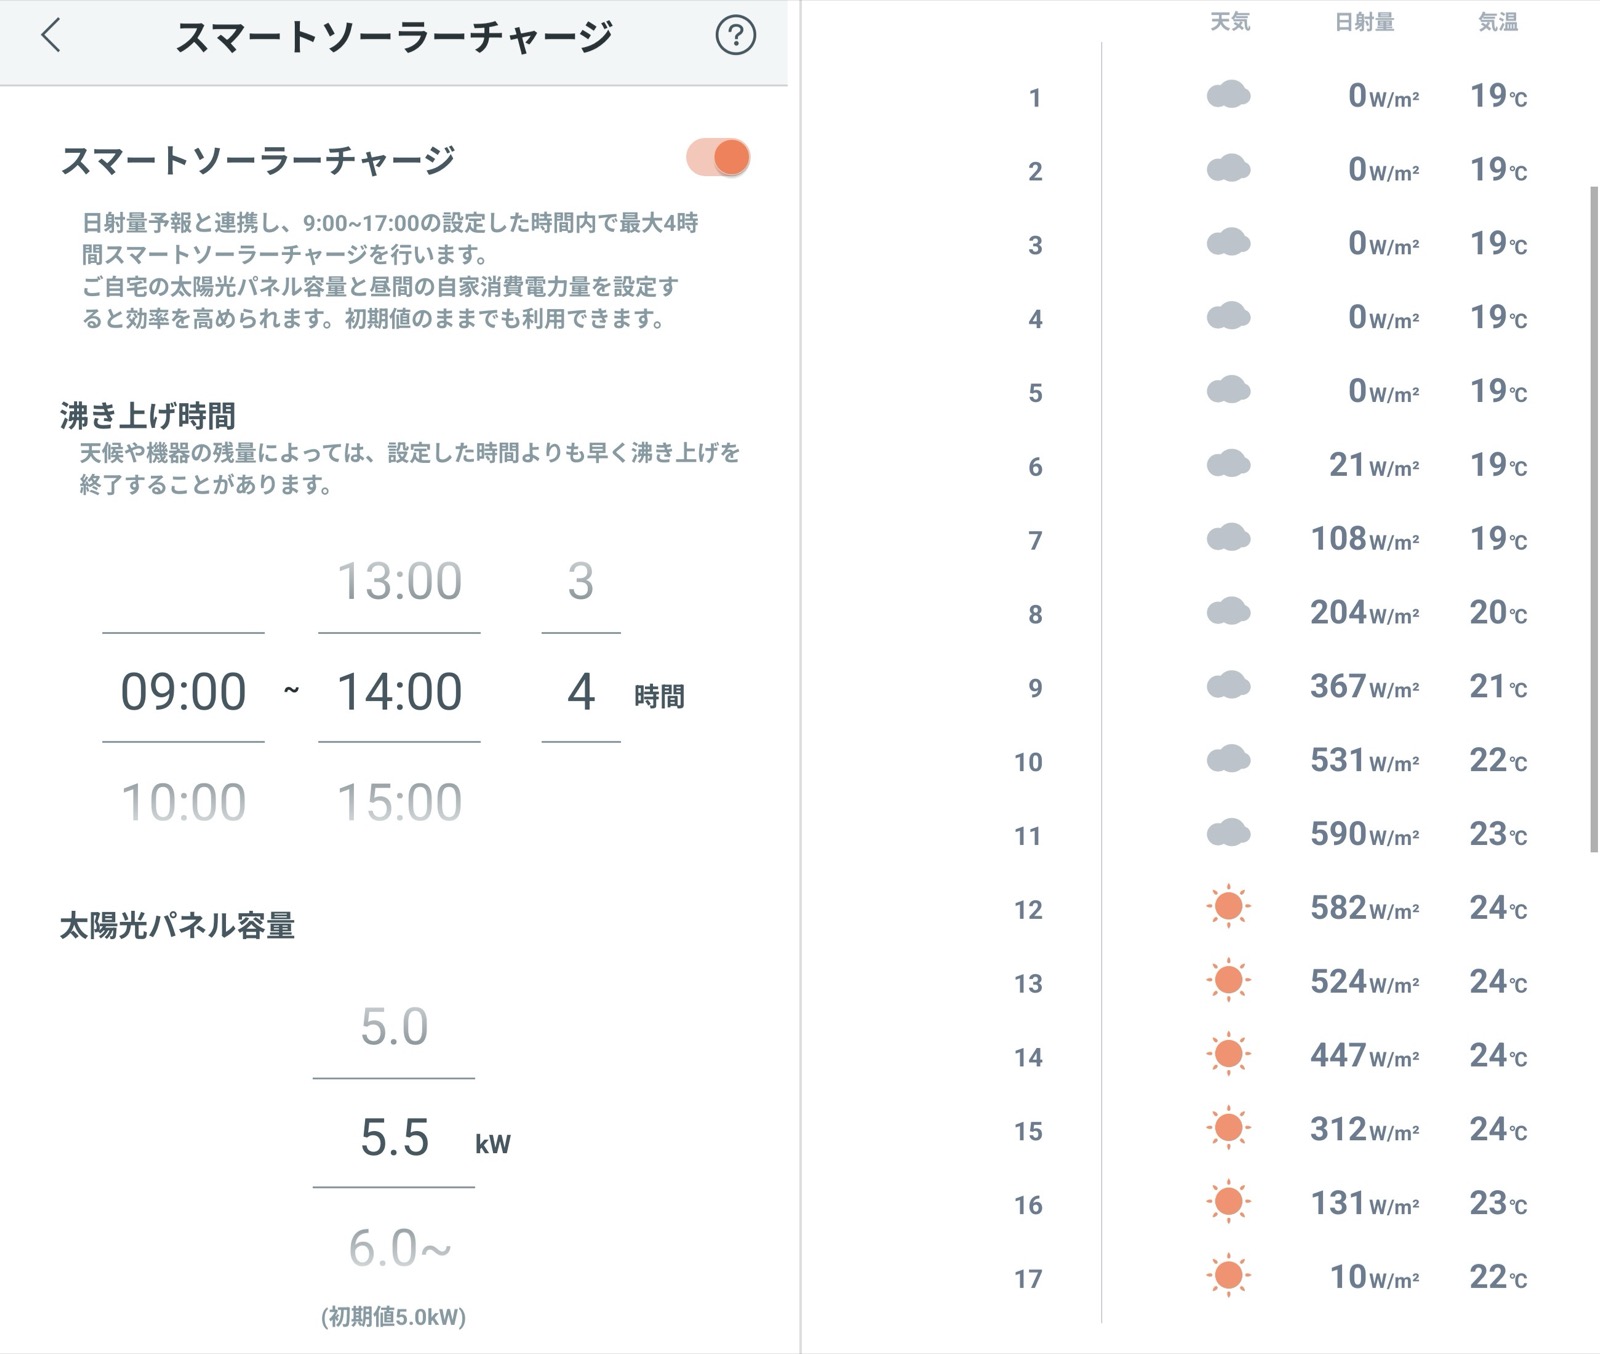Click the 日射量 column header
Viewport: 1600px width, 1354px height.
[1364, 22]
